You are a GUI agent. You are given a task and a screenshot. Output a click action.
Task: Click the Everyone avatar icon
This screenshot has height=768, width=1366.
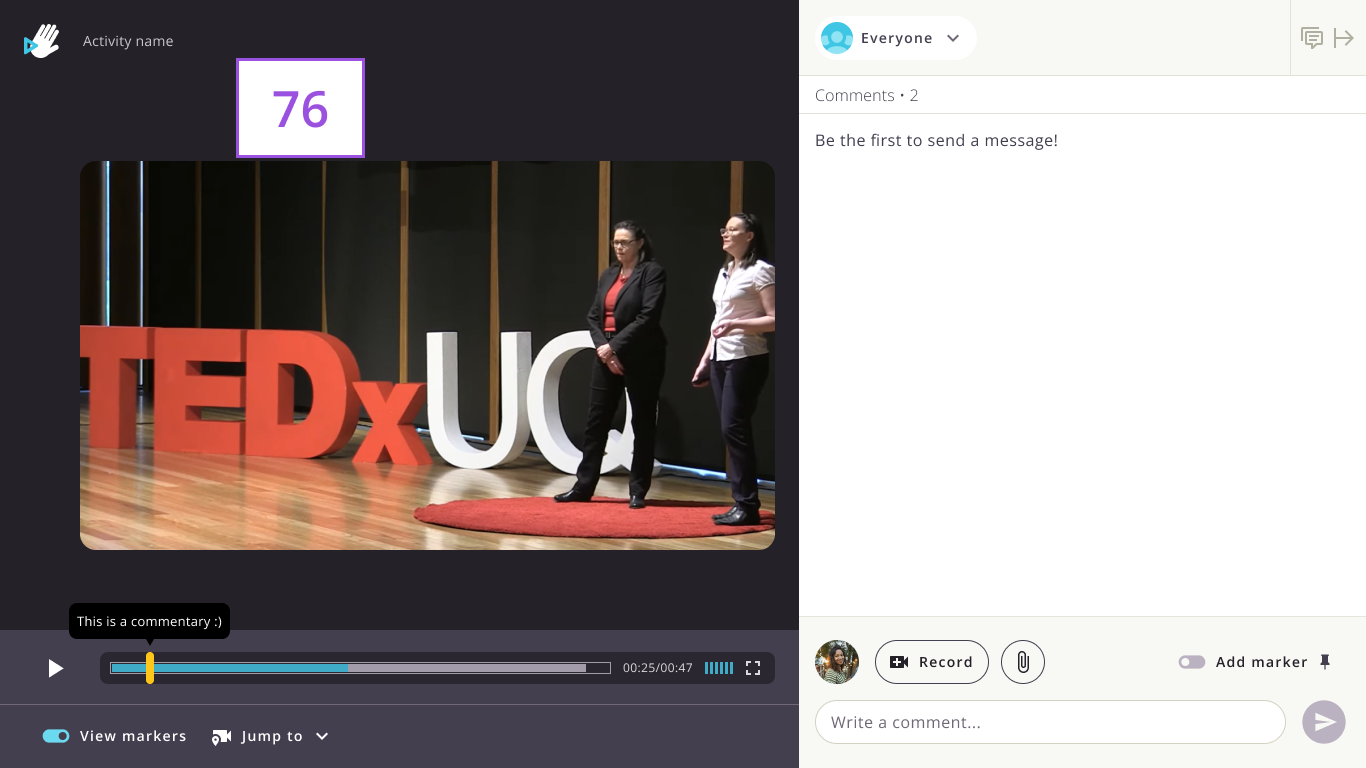point(837,38)
